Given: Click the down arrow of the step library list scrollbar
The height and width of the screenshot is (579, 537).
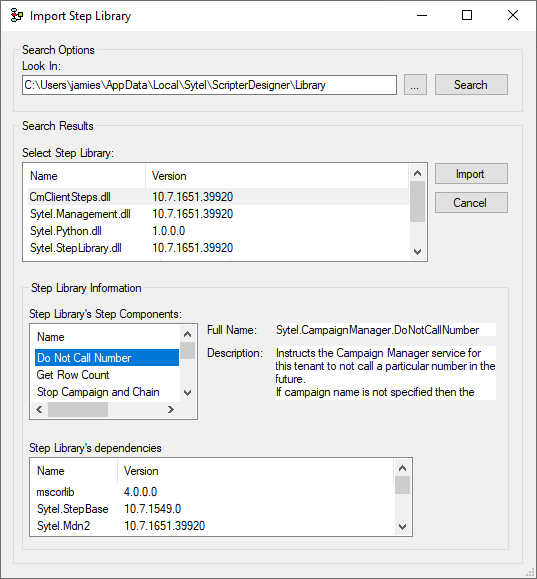Looking at the screenshot, I should coord(418,251).
